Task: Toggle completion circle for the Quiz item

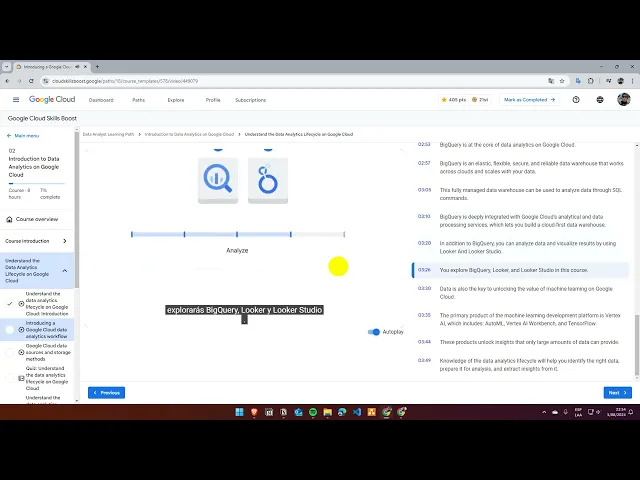Action: pyautogui.click(x=10, y=378)
